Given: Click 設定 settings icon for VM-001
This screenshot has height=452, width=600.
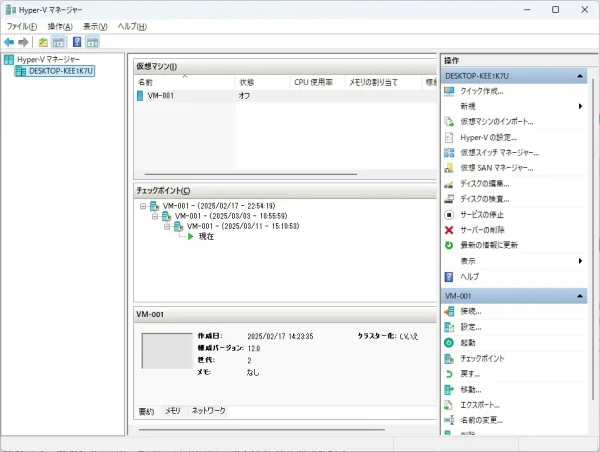Looking at the screenshot, I should [x=449, y=327].
